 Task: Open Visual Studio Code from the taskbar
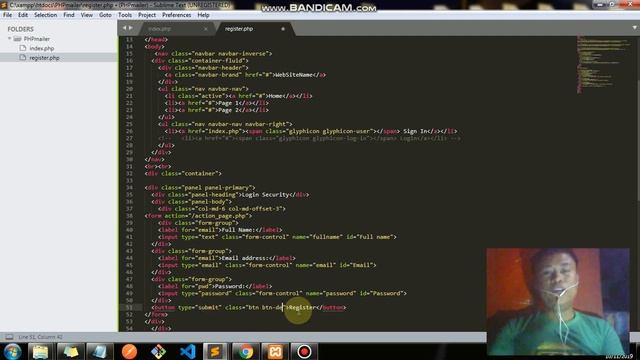click(188, 352)
